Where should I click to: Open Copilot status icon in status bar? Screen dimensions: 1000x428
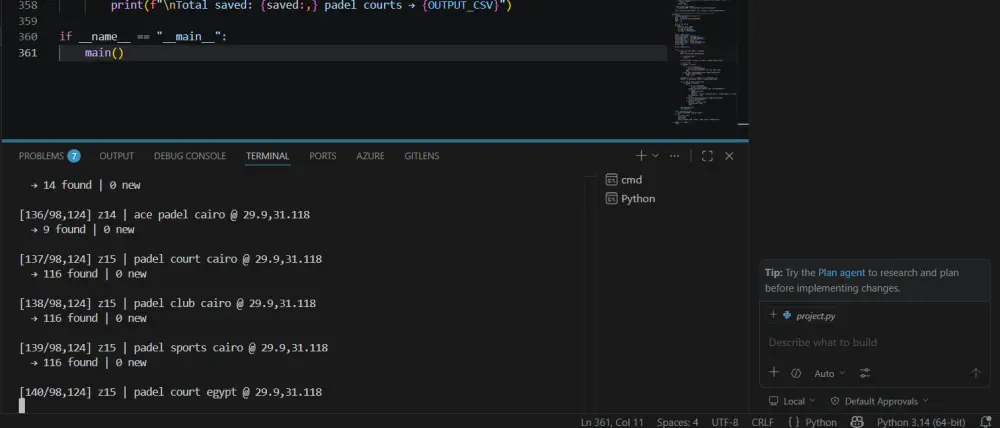[x=857, y=422]
